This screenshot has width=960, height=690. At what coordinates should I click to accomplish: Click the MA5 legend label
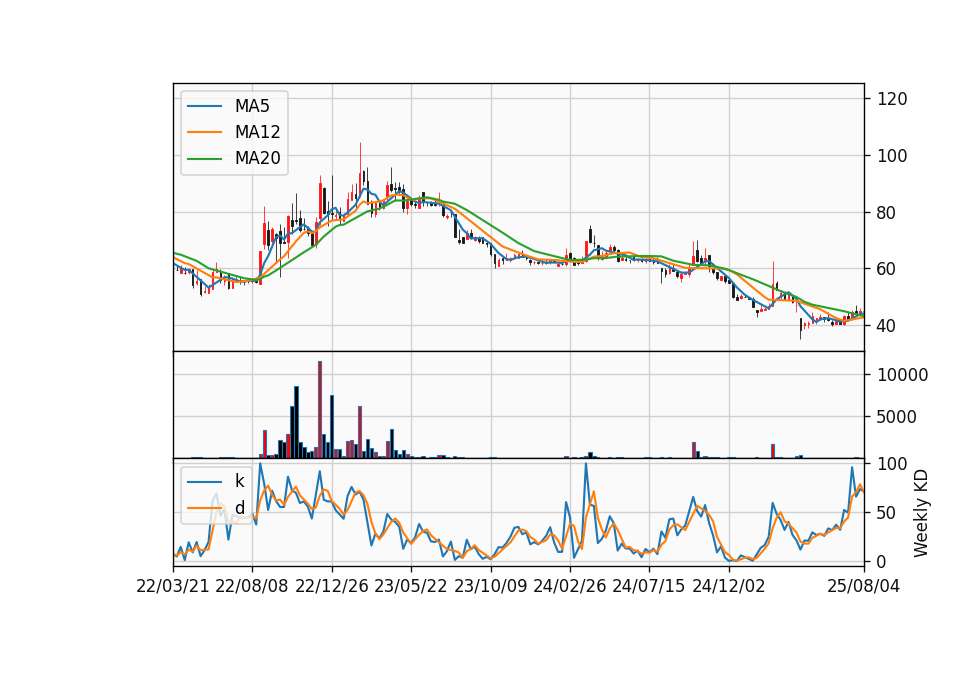click(x=252, y=106)
